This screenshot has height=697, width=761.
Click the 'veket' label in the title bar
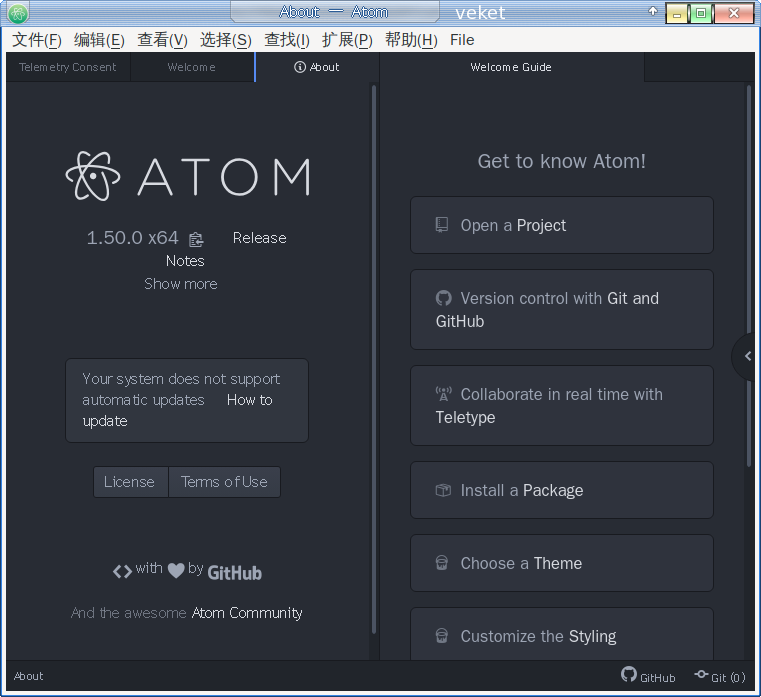pyautogui.click(x=480, y=13)
